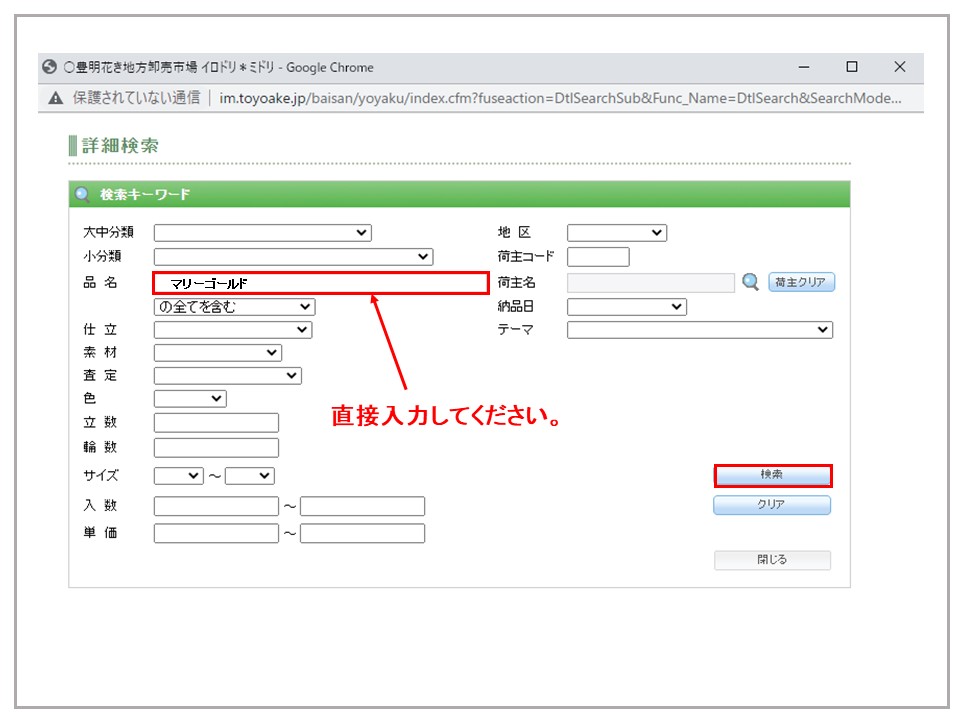Click the security warning icon in address bar
This screenshot has height=720, width=960.
(55, 98)
